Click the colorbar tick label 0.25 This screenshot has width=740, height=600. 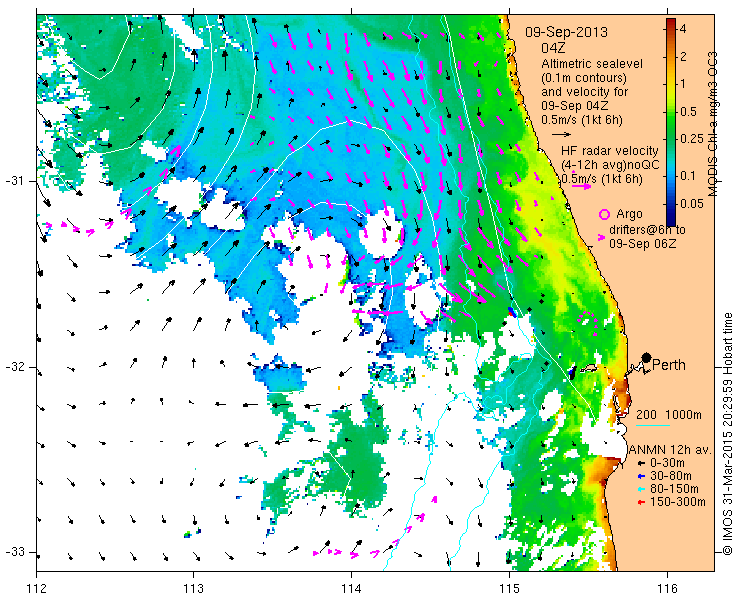[691, 139]
